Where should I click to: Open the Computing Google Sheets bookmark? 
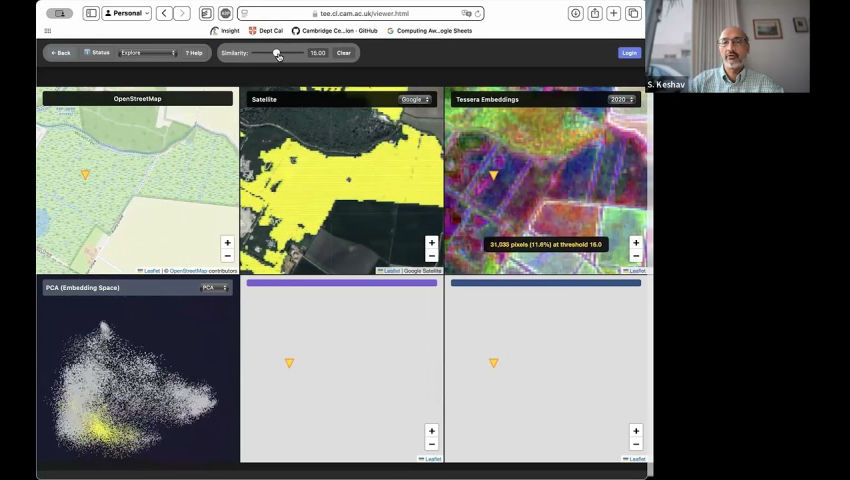tap(429, 31)
